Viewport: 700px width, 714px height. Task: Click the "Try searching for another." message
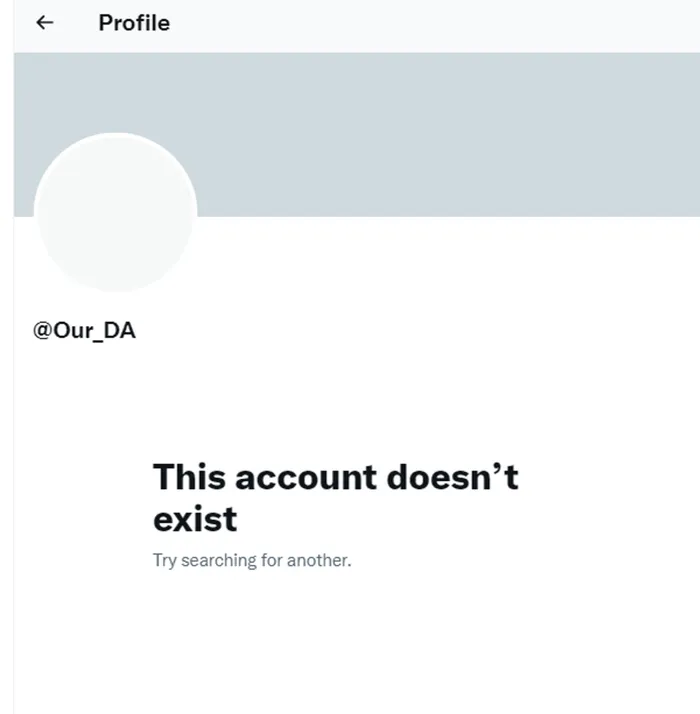pos(252,560)
